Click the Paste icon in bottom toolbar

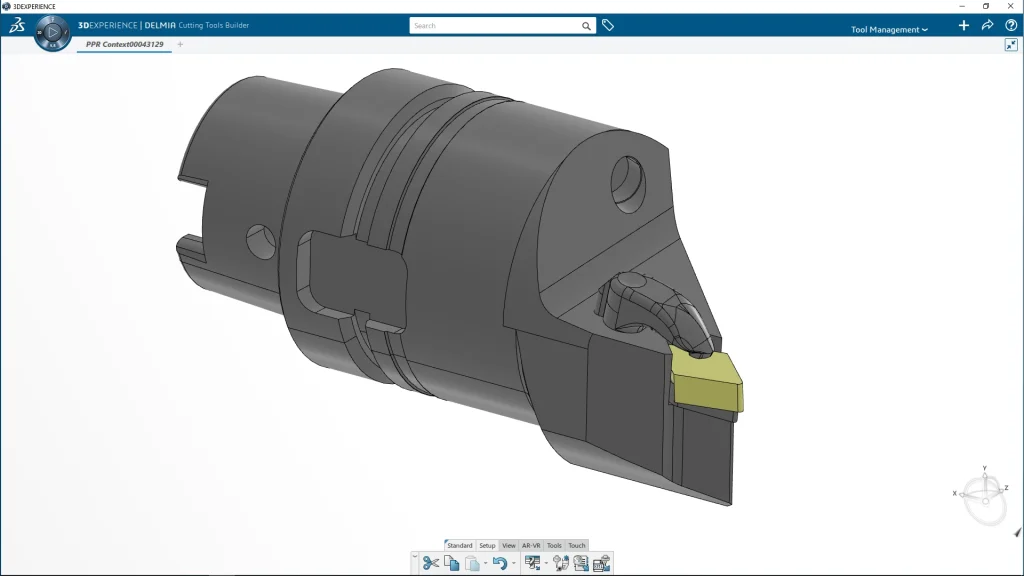tap(471, 563)
